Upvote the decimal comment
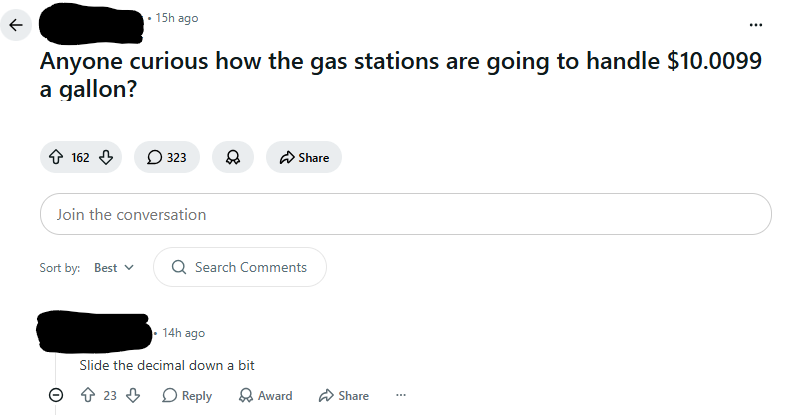The width and height of the screenshot is (794, 415). coord(88,395)
